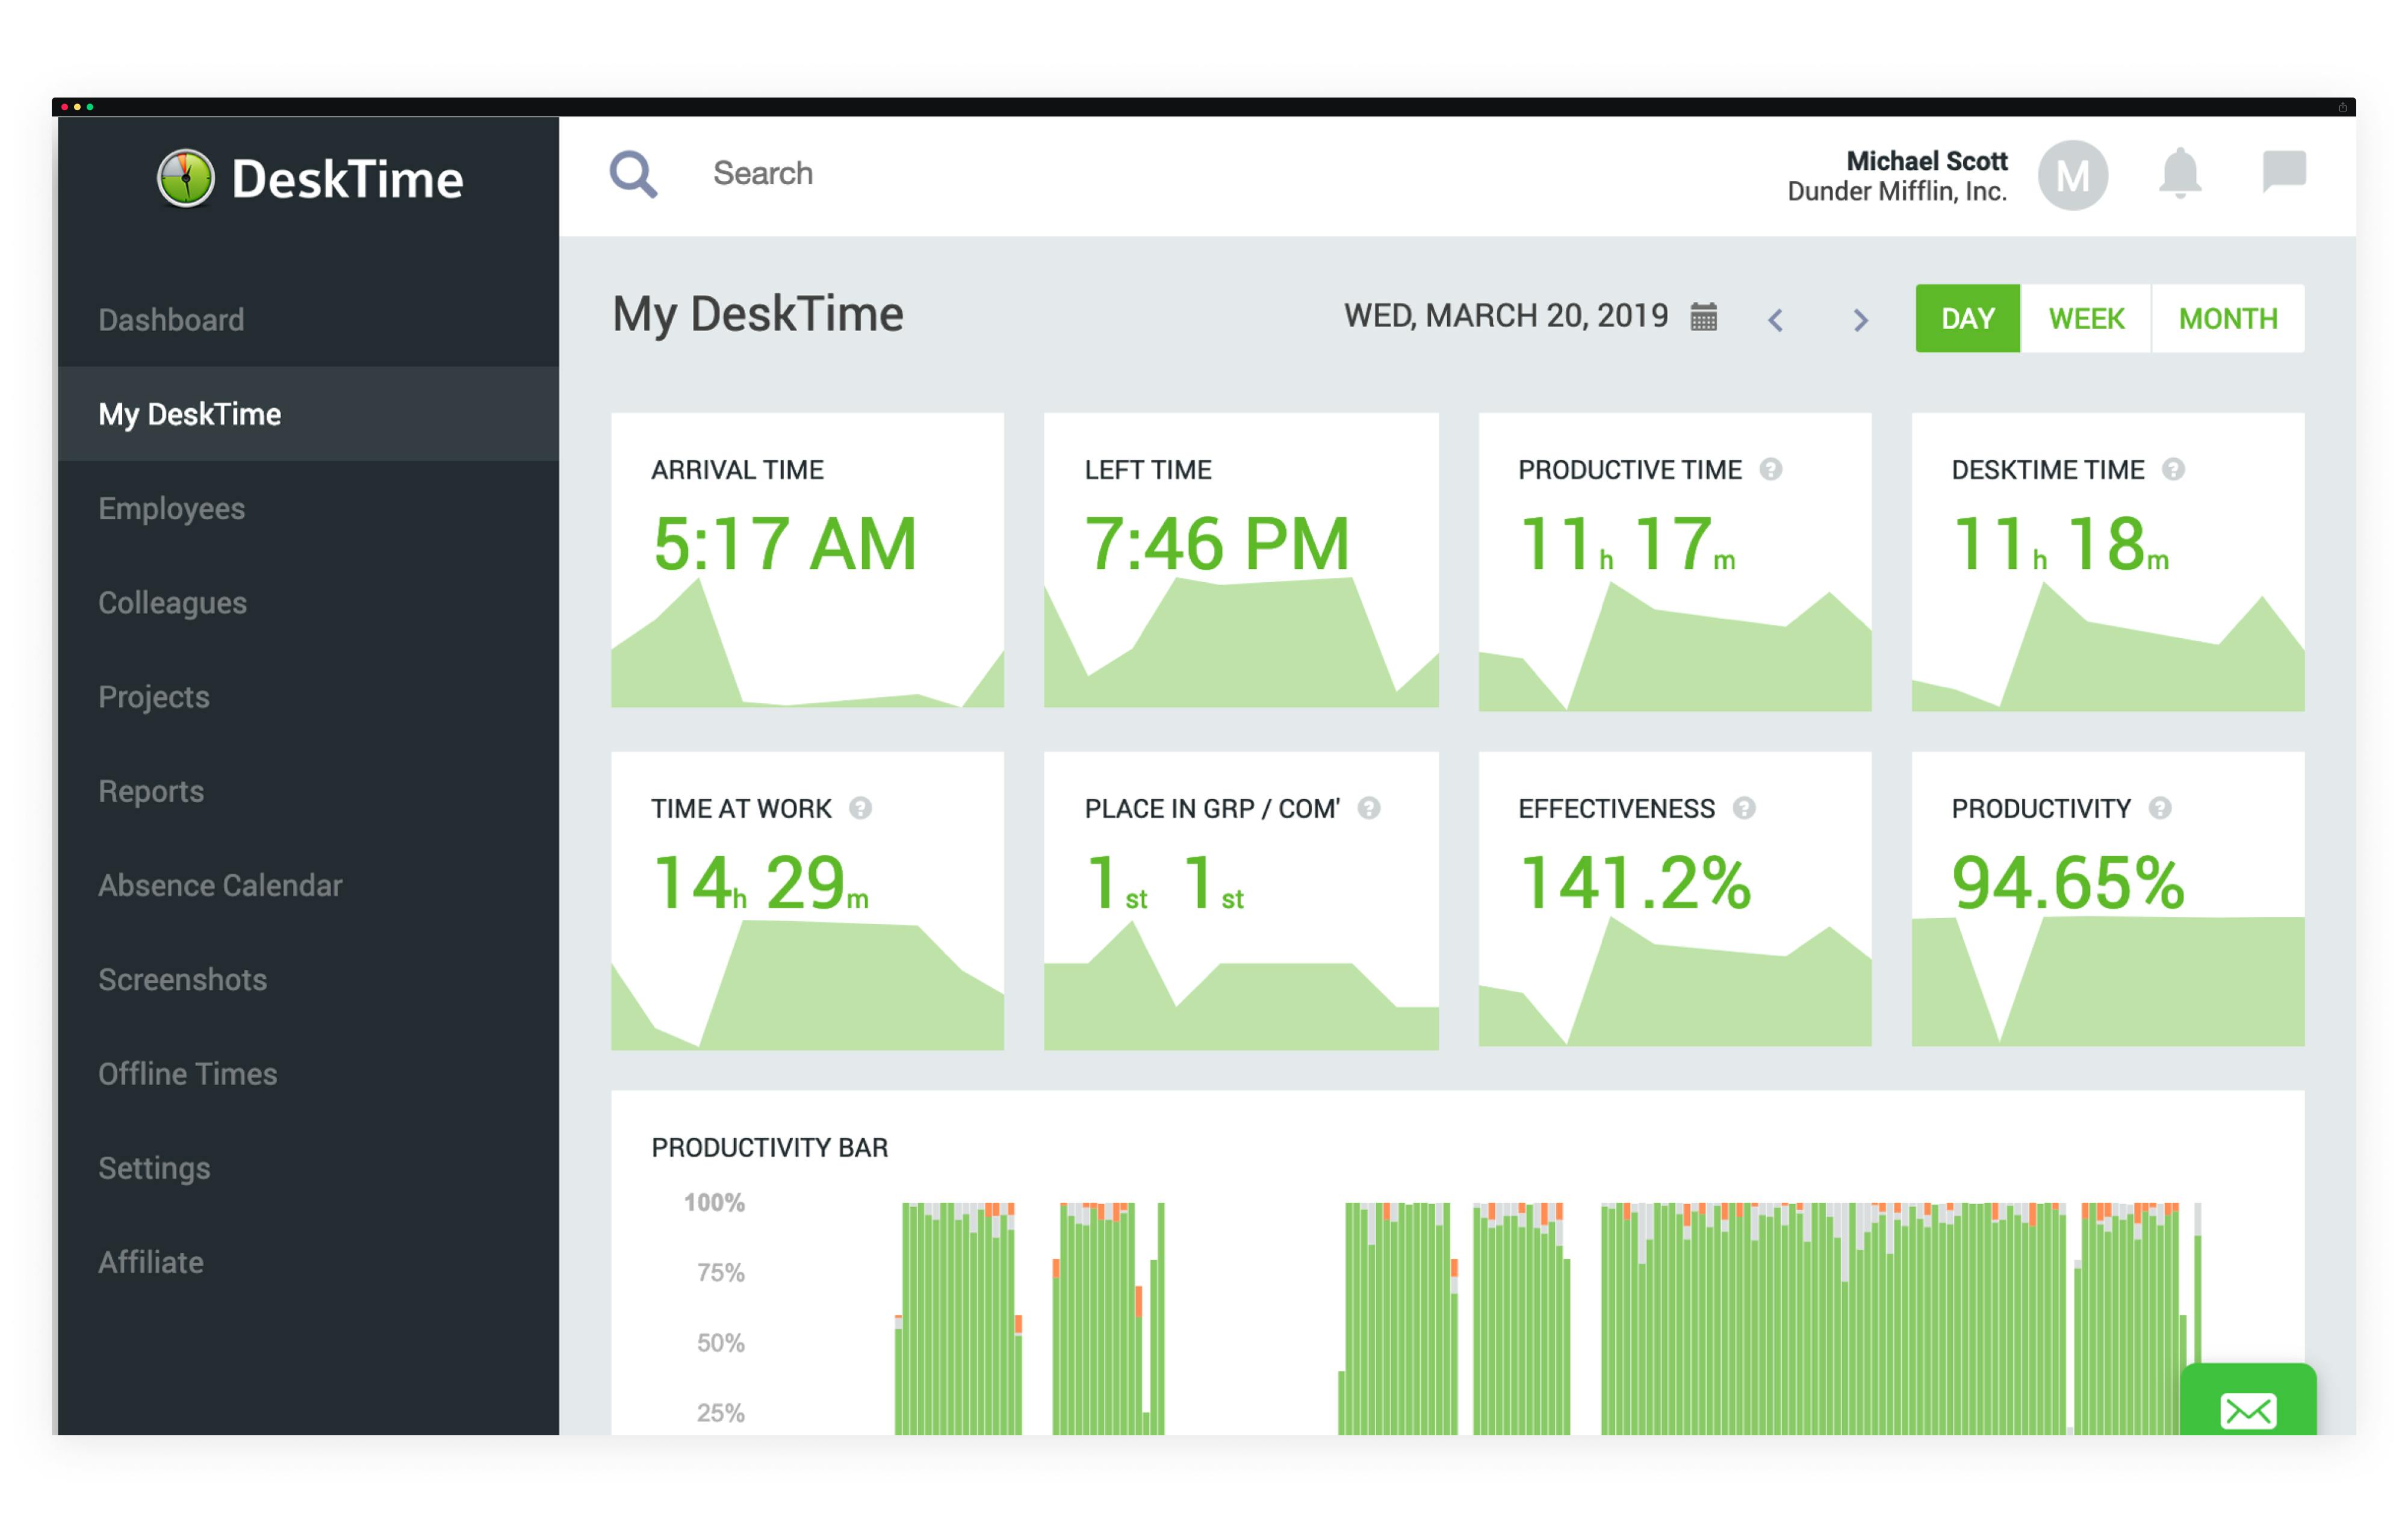Go to next day with right chevron

click(1861, 320)
